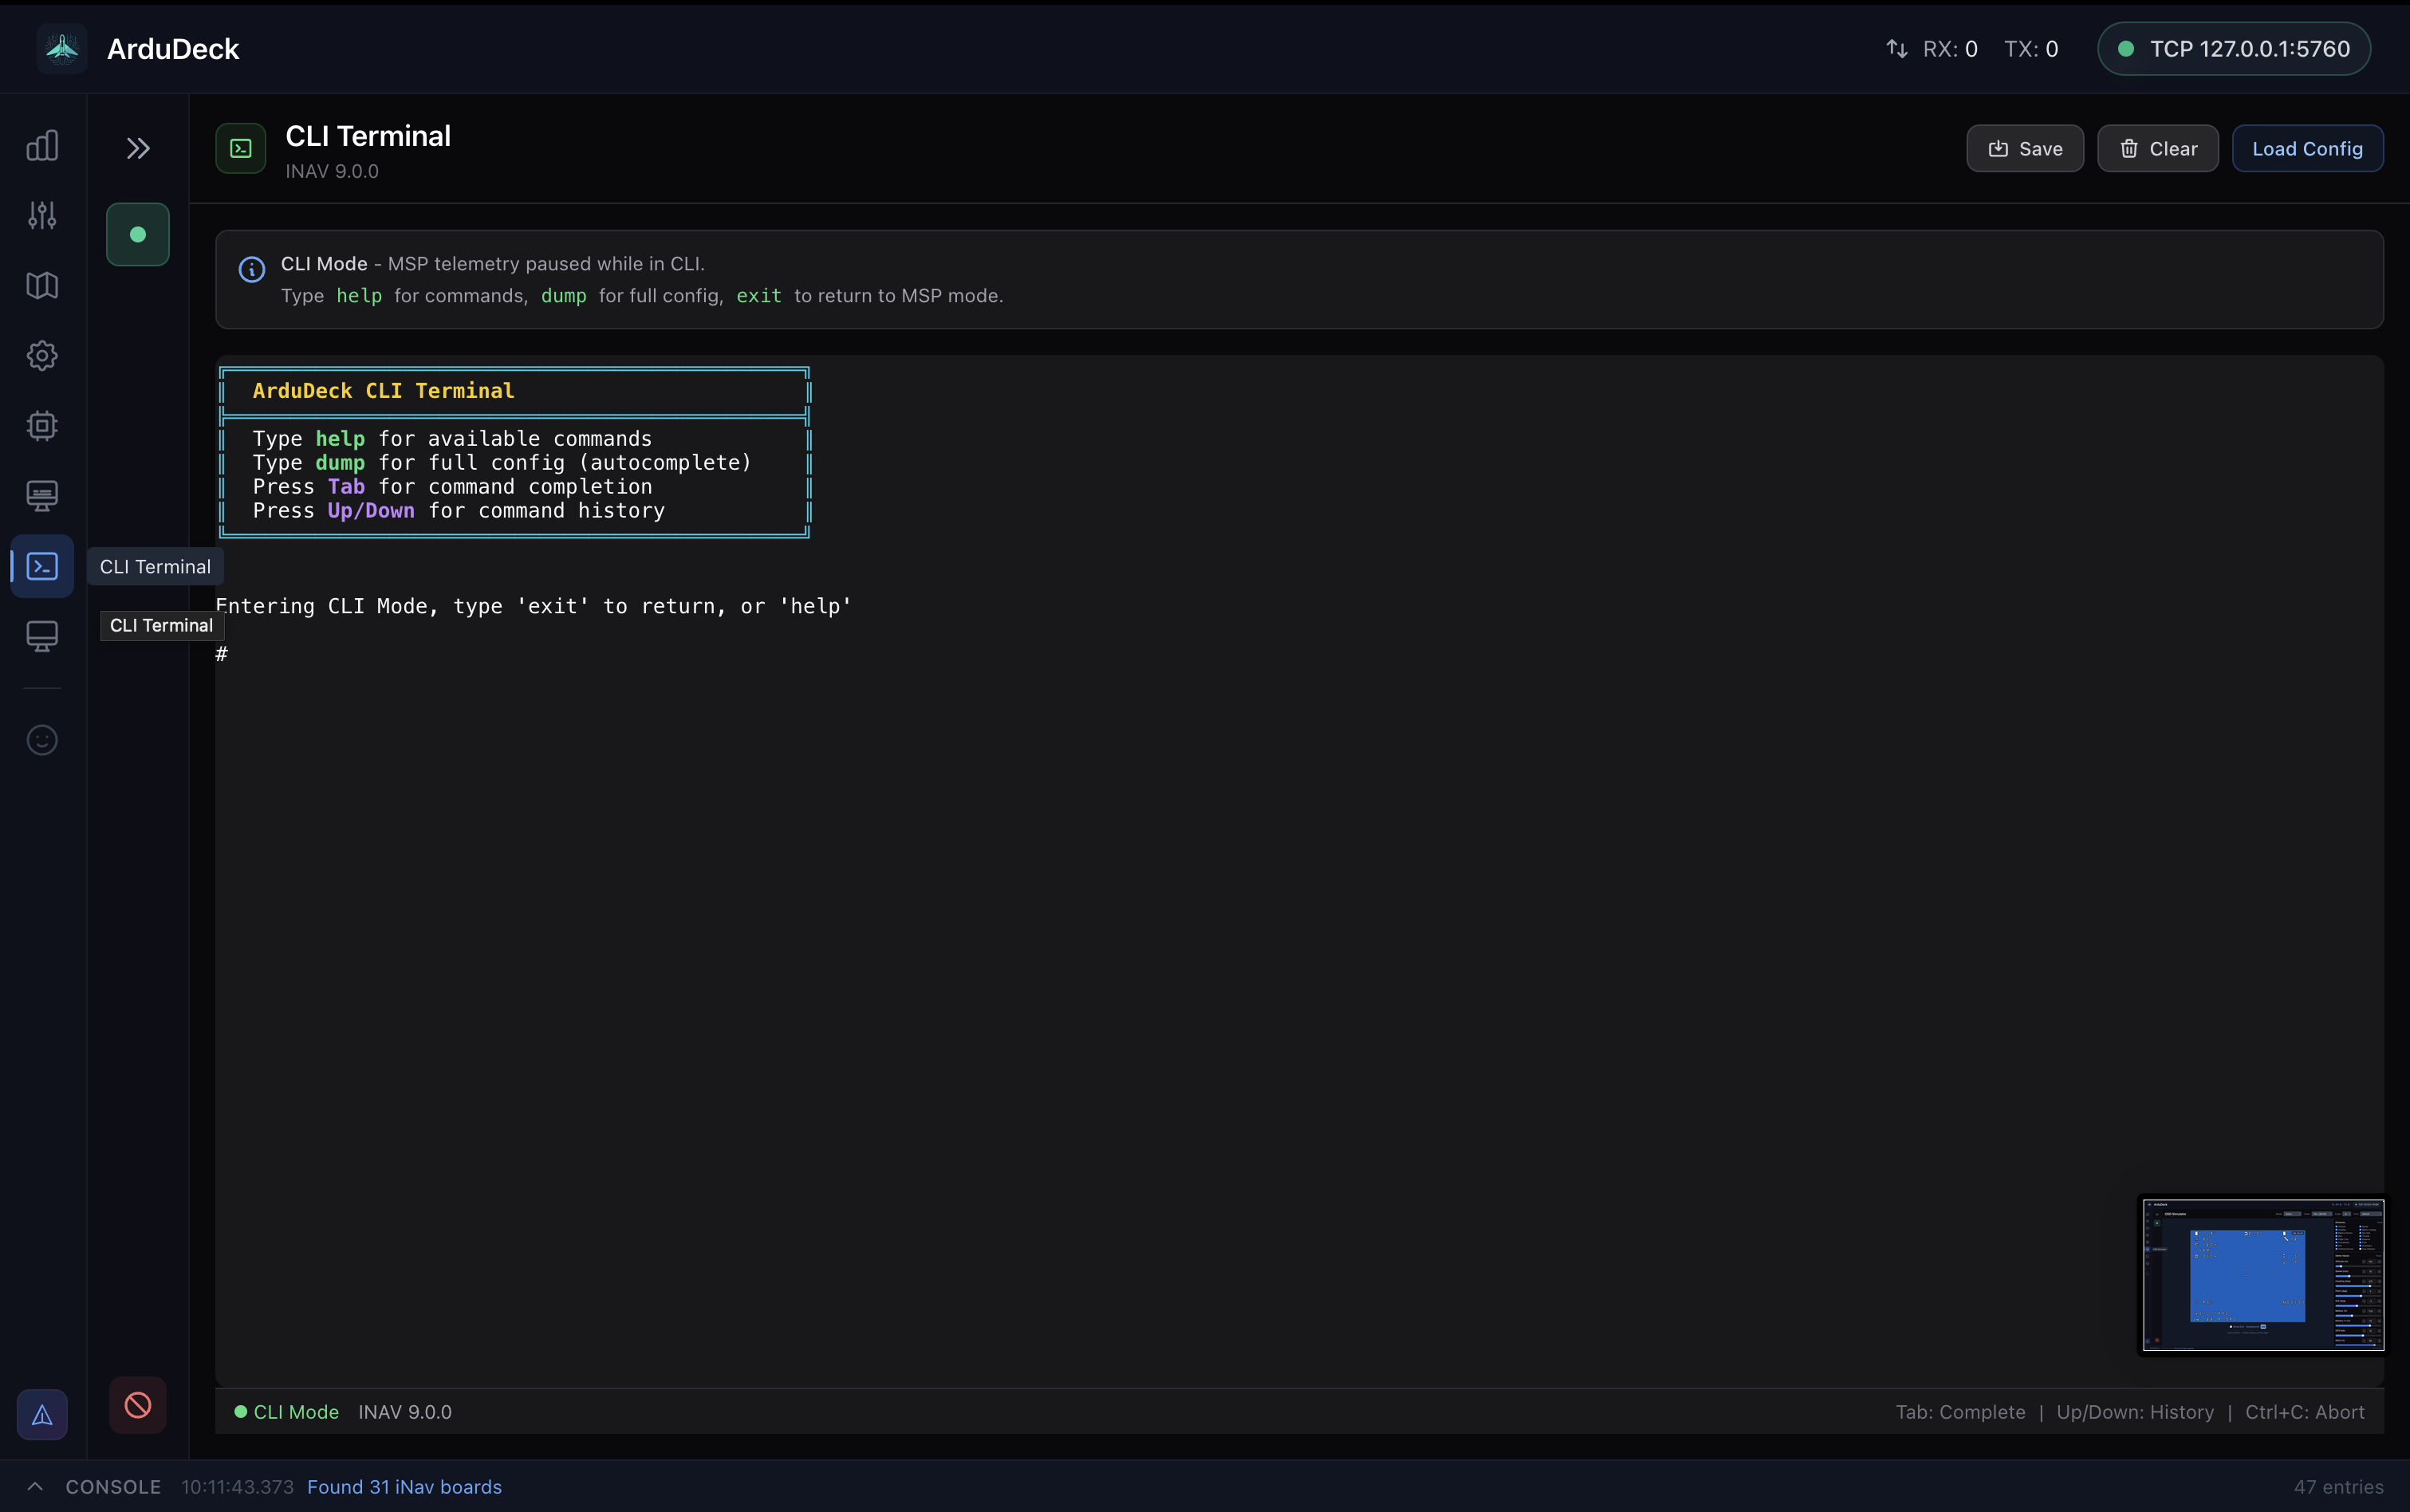The image size is (2410, 1512).
Task: Open the OSD screen sidebar icon
Action: pyautogui.click(x=42, y=496)
